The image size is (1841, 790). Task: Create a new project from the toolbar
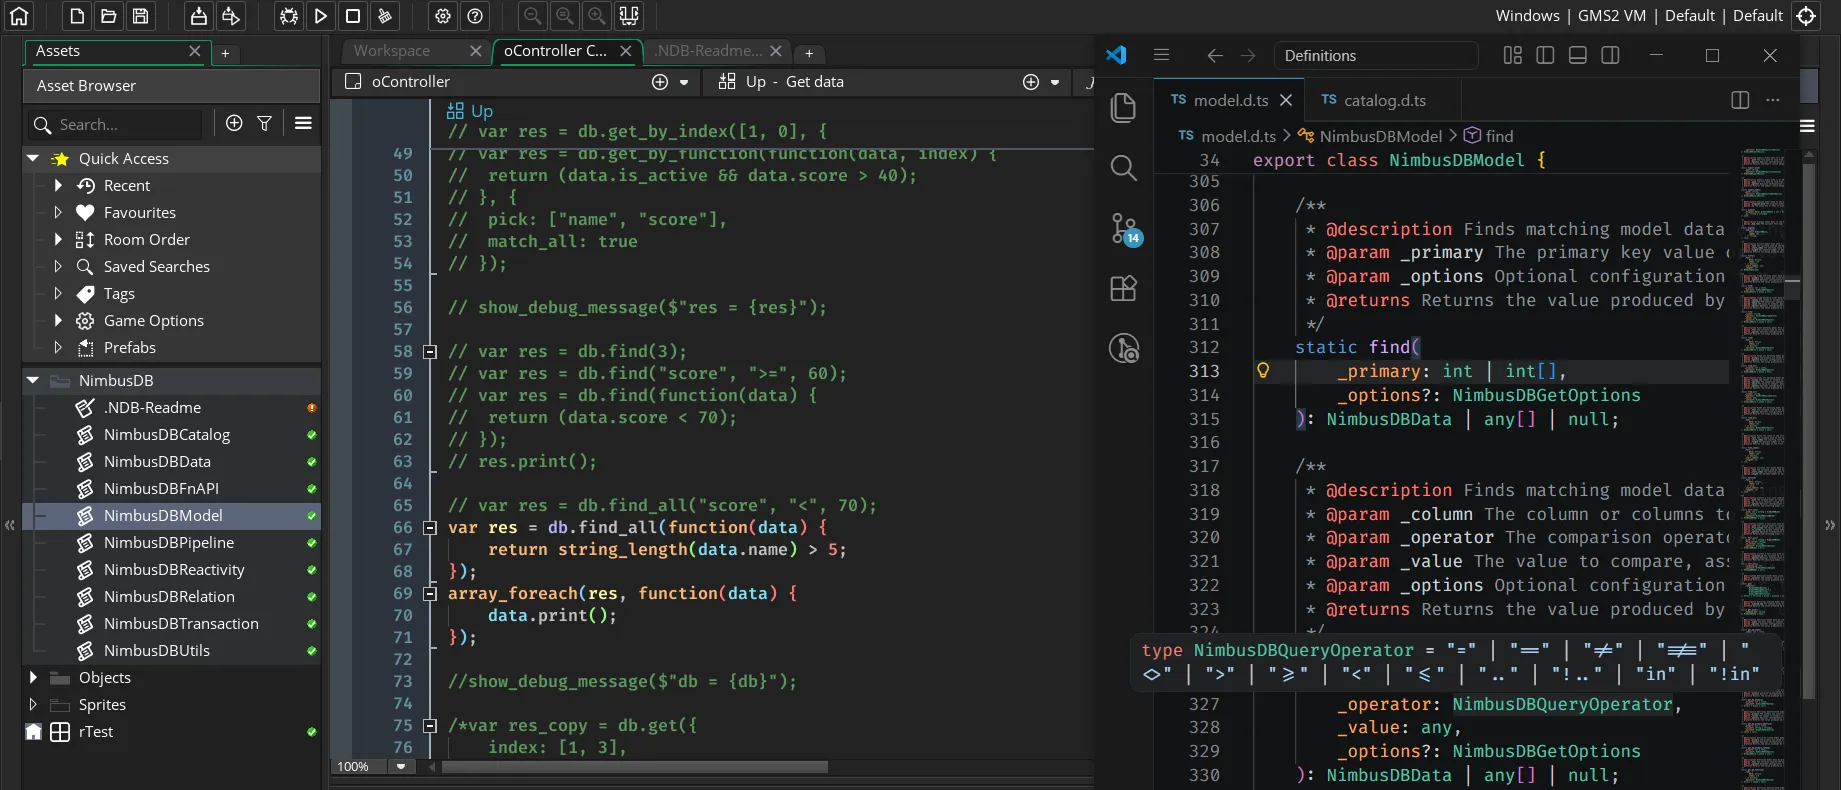(x=77, y=16)
